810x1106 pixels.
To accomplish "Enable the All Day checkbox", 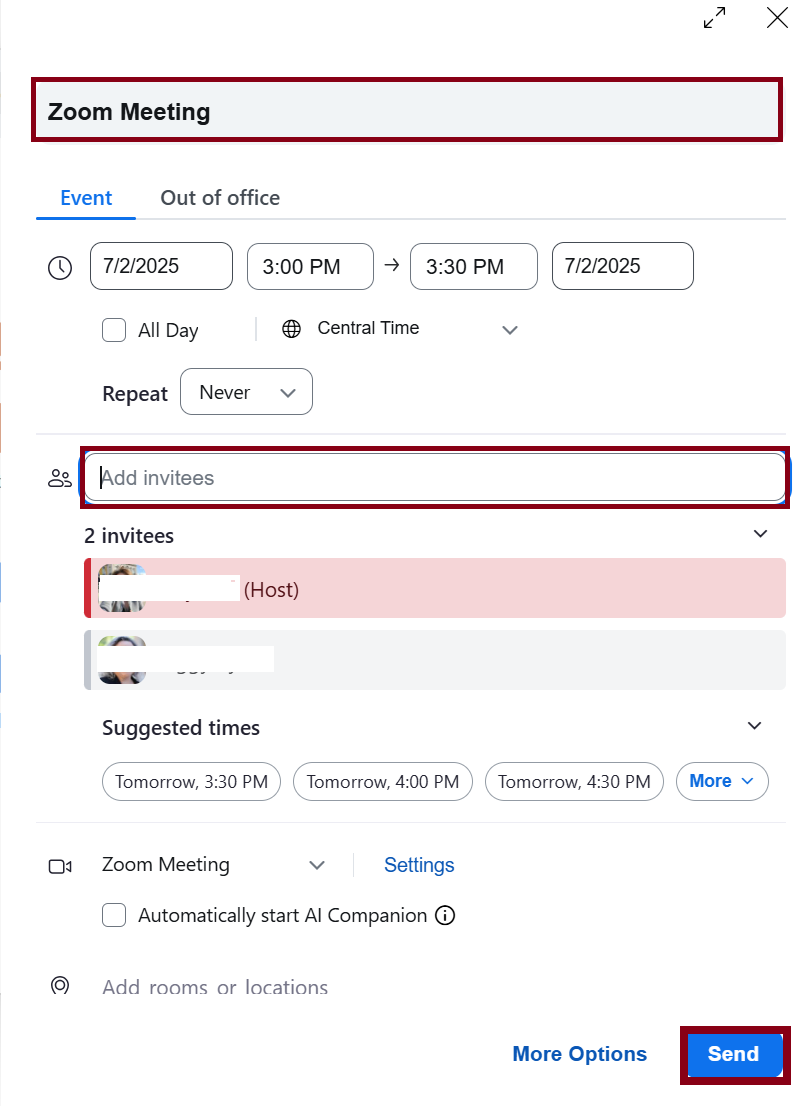I will coord(114,330).
